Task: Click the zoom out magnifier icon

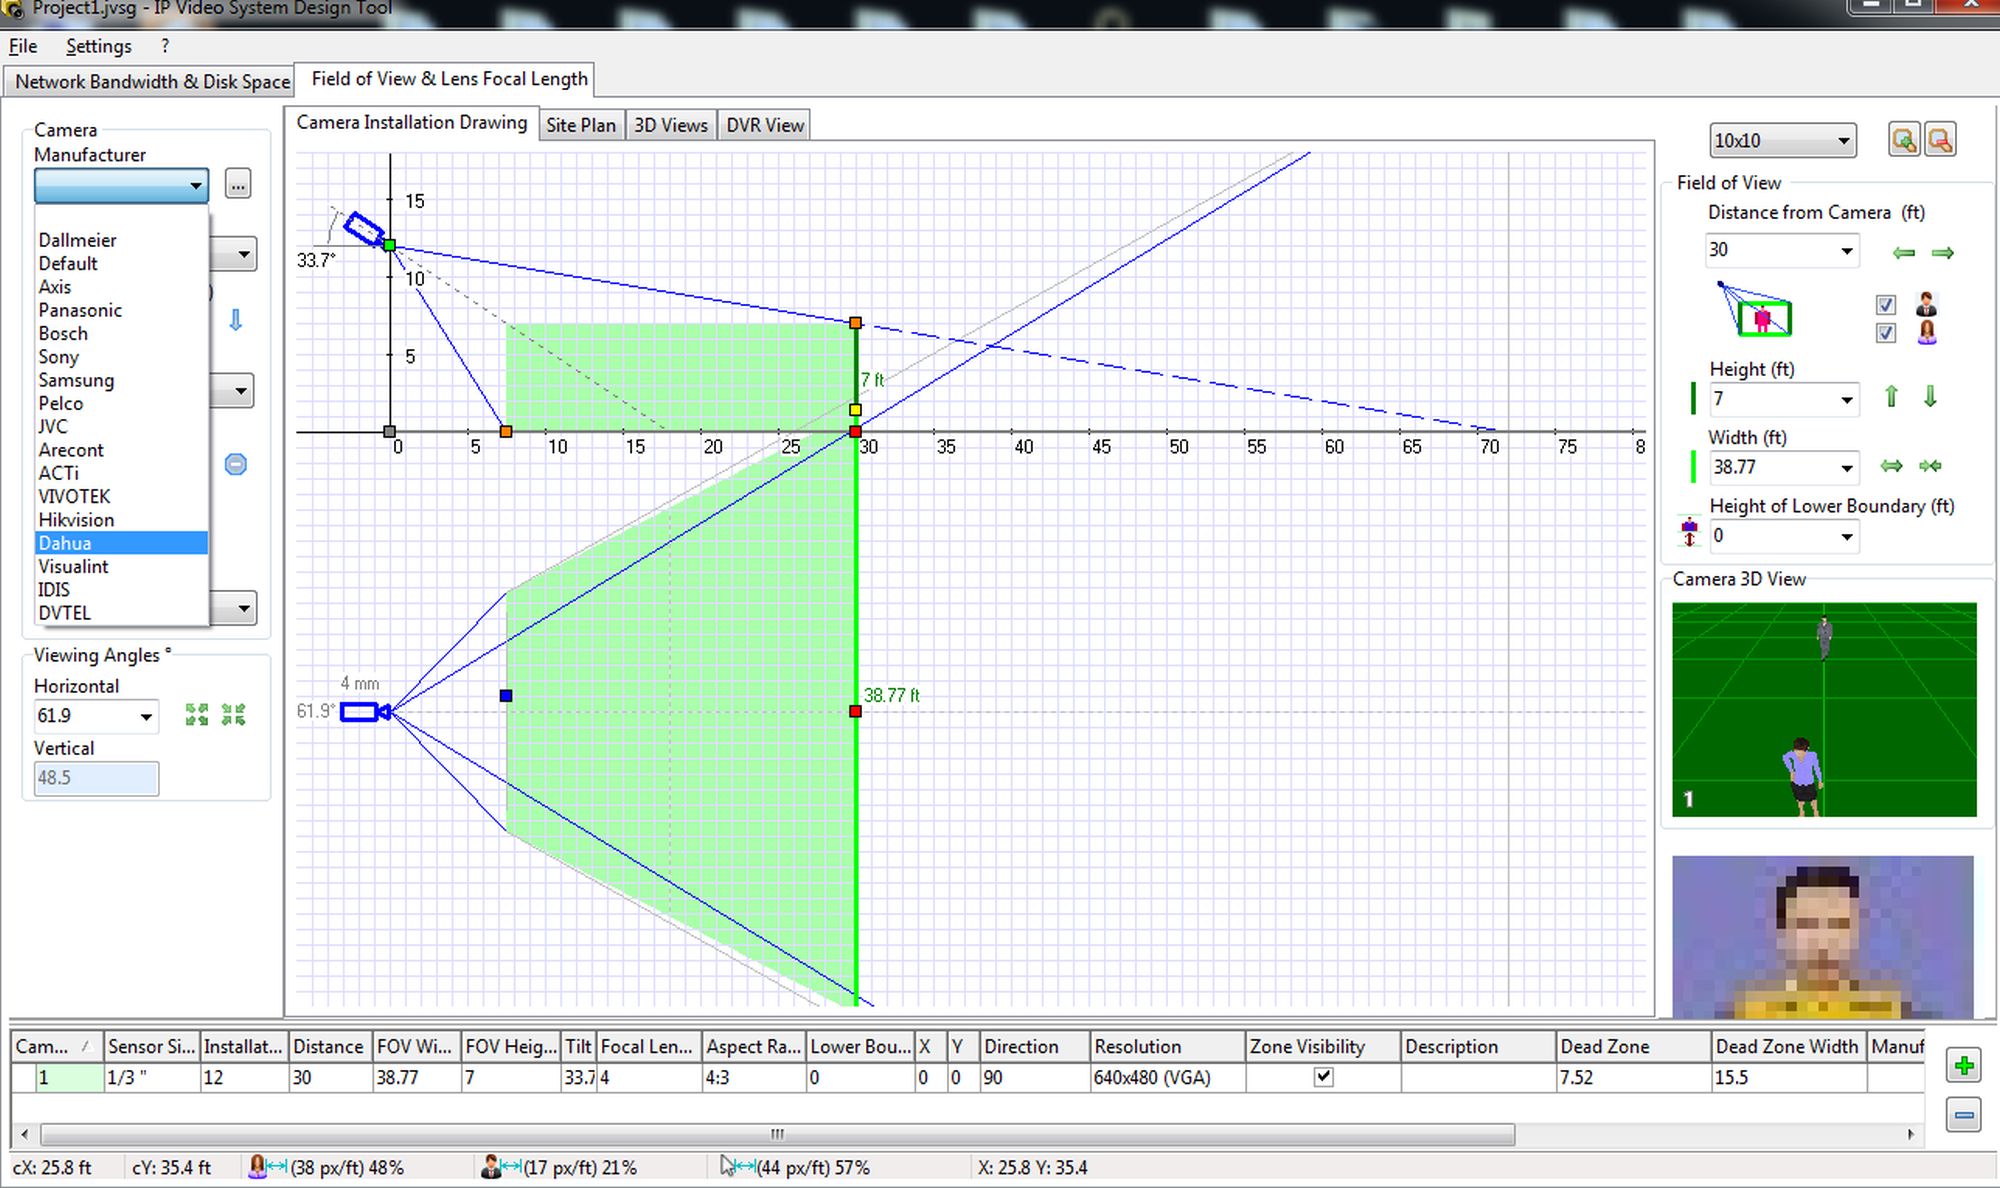Action: [x=1940, y=140]
